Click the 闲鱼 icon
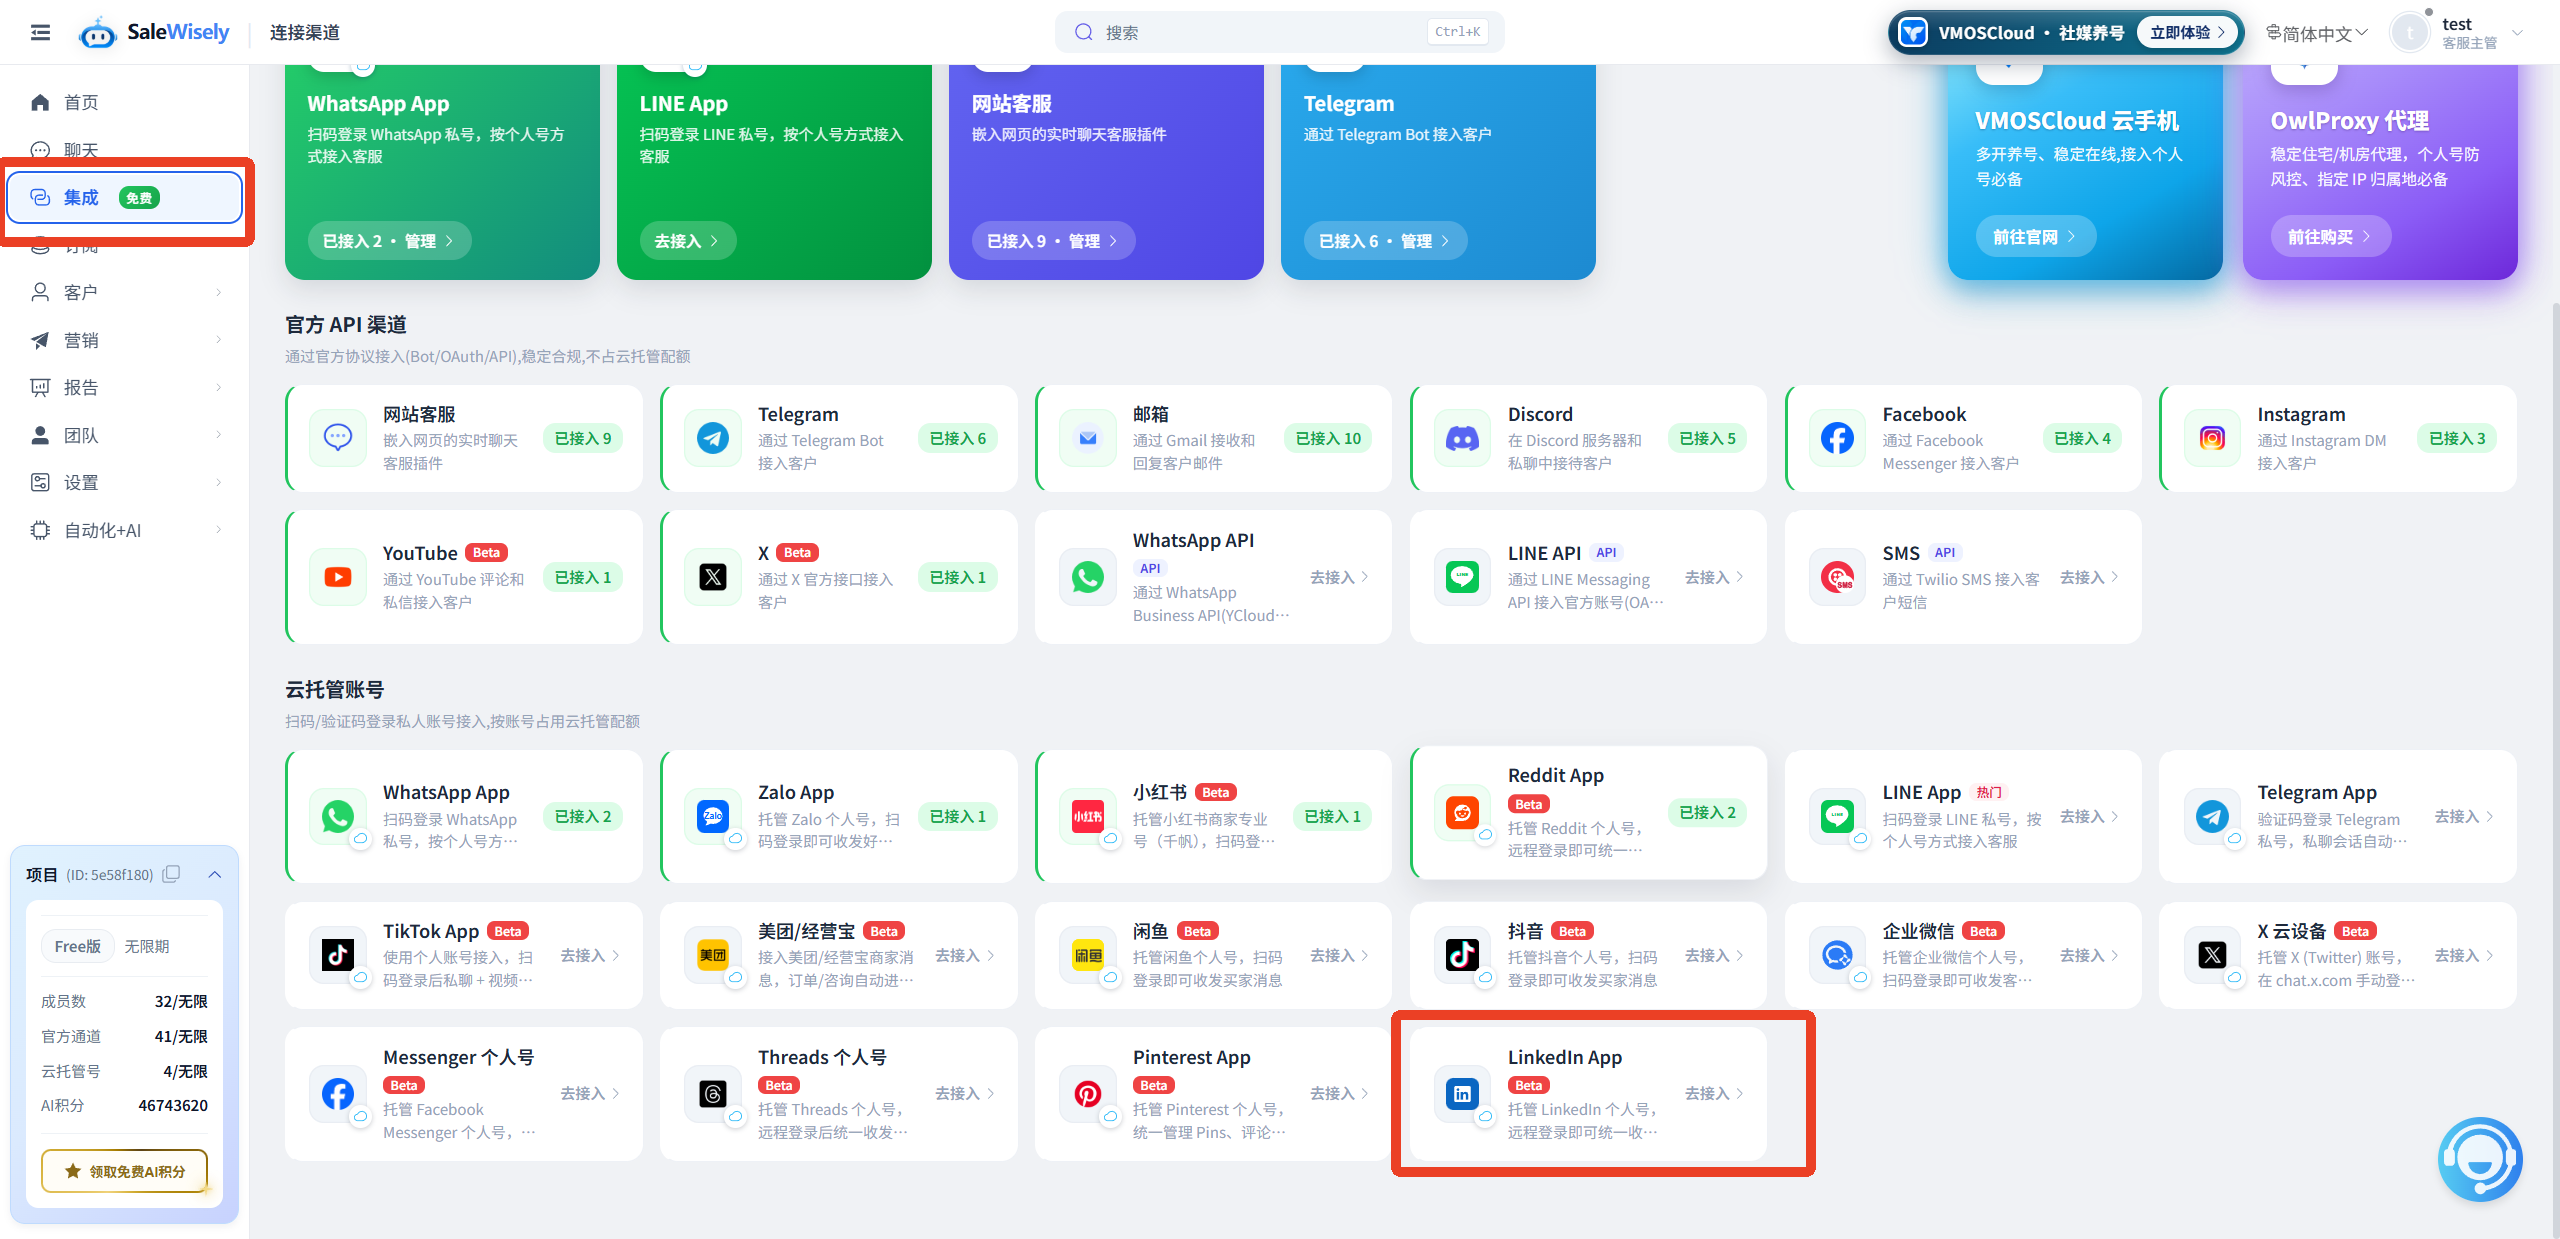This screenshot has height=1239, width=2560. tap(1088, 955)
